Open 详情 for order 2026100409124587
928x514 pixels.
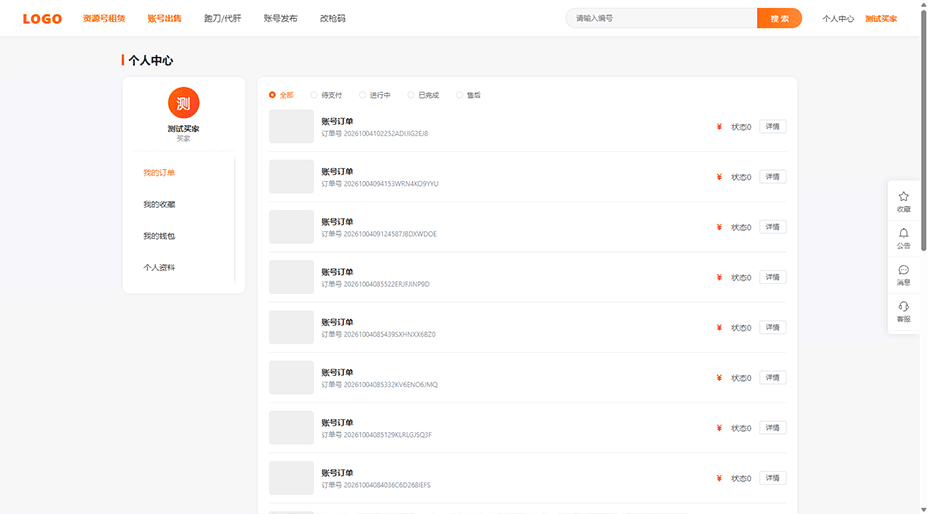(773, 227)
